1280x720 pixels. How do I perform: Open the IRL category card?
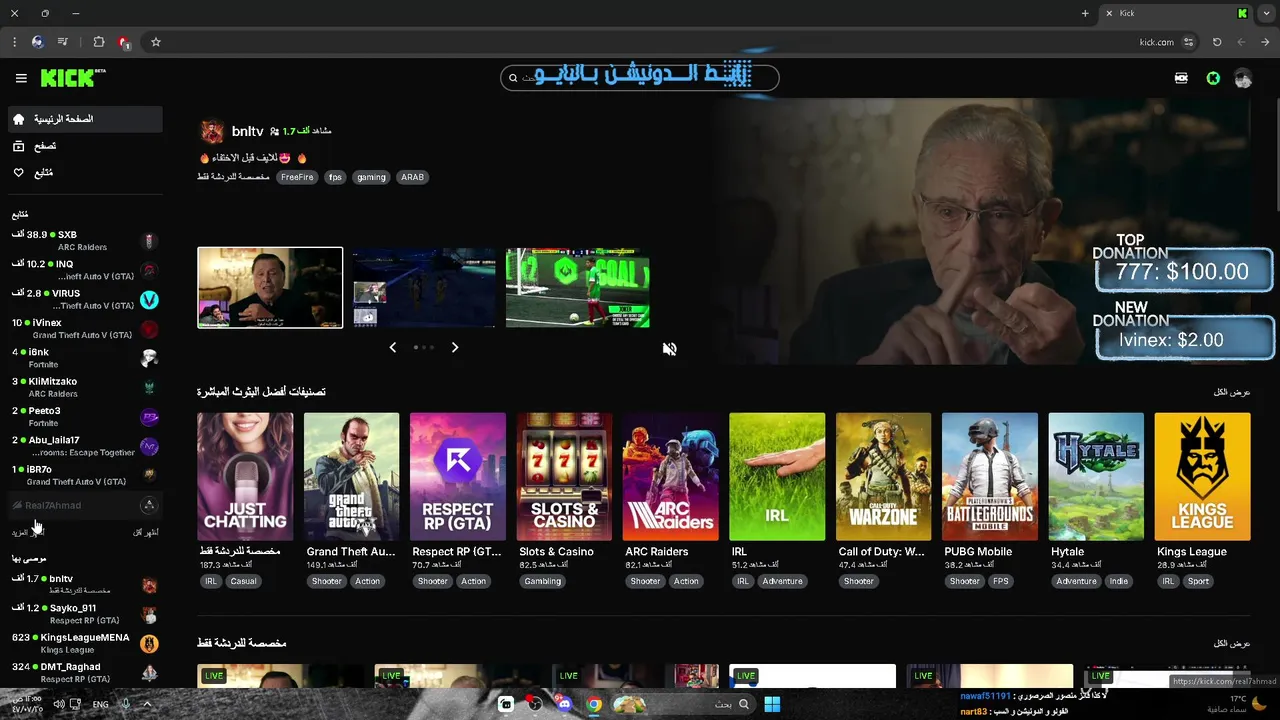click(777, 477)
